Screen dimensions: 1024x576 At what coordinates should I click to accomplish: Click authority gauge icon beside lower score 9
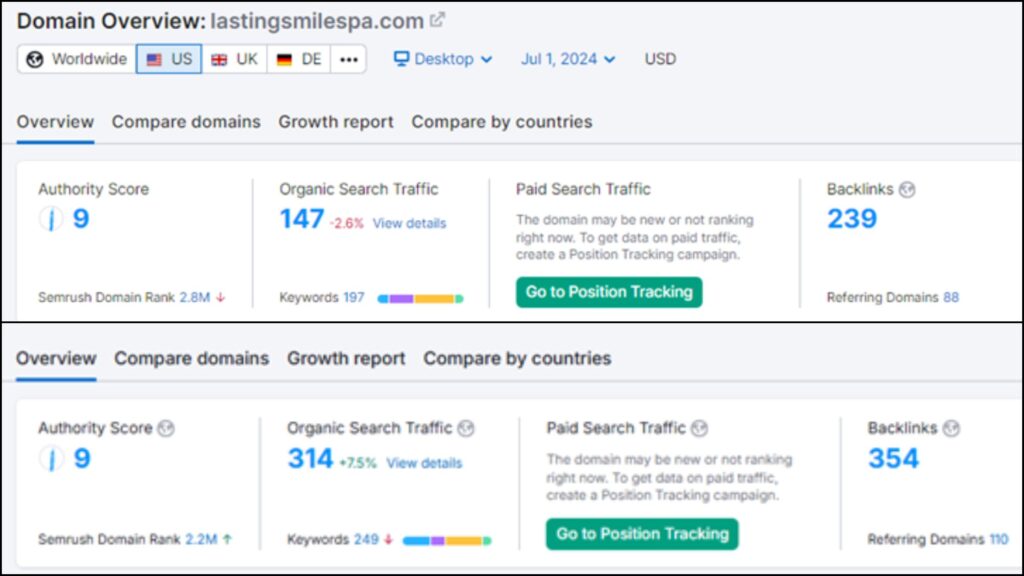point(51,458)
